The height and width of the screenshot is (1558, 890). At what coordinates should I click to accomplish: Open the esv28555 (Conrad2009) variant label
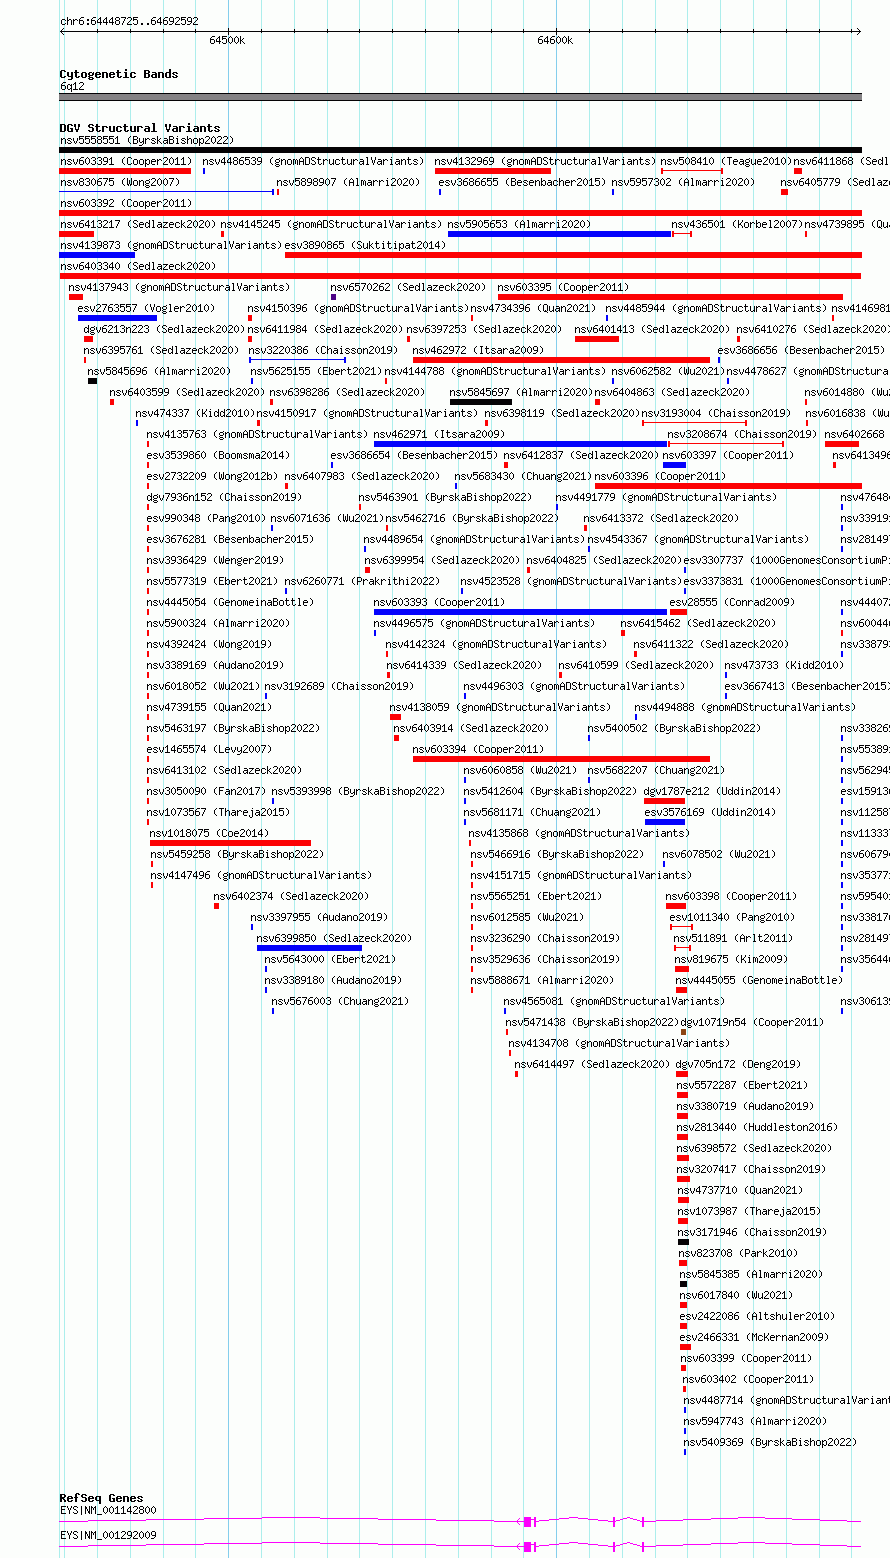tap(732, 602)
